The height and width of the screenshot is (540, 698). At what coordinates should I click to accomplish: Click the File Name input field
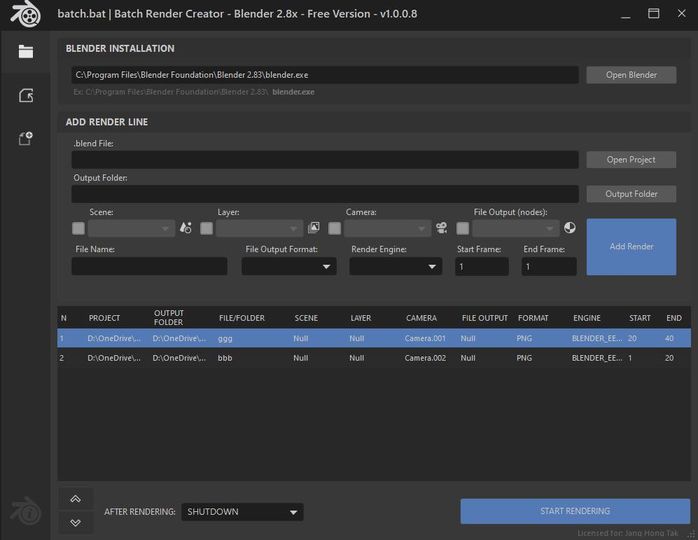(150, 266)
